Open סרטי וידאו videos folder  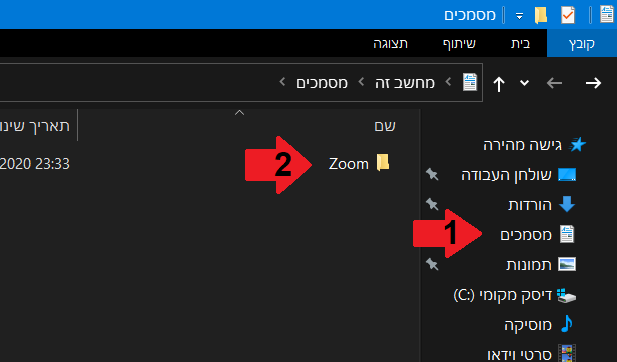(532, 354)
